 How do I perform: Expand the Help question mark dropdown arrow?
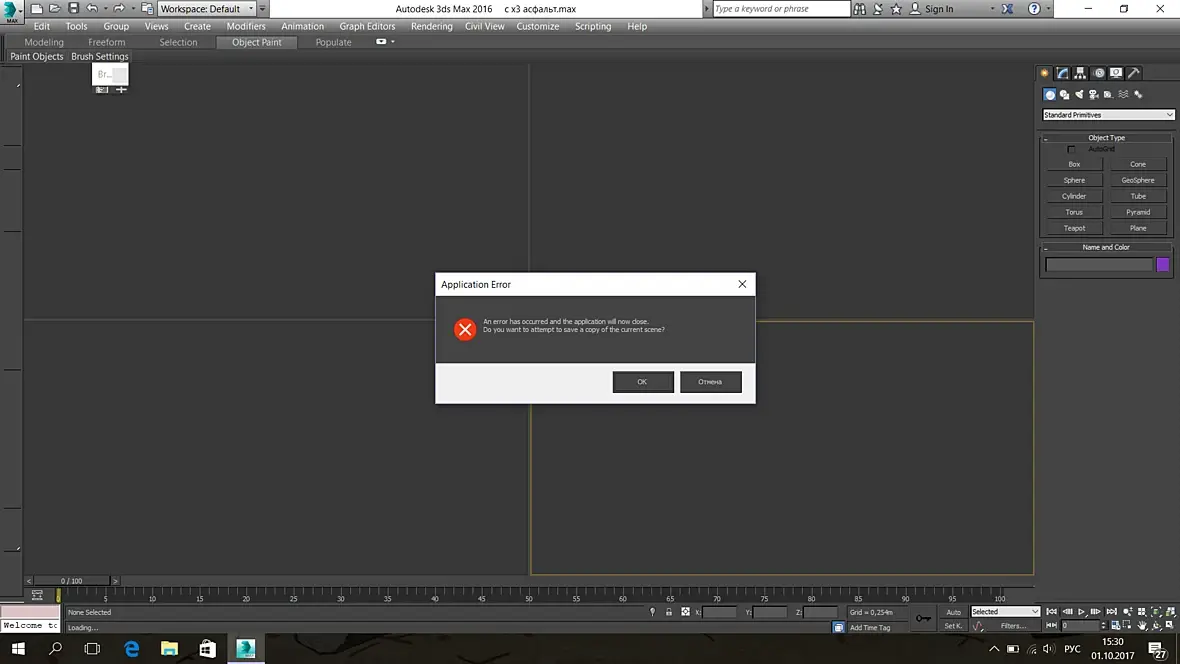(1048, 9)
